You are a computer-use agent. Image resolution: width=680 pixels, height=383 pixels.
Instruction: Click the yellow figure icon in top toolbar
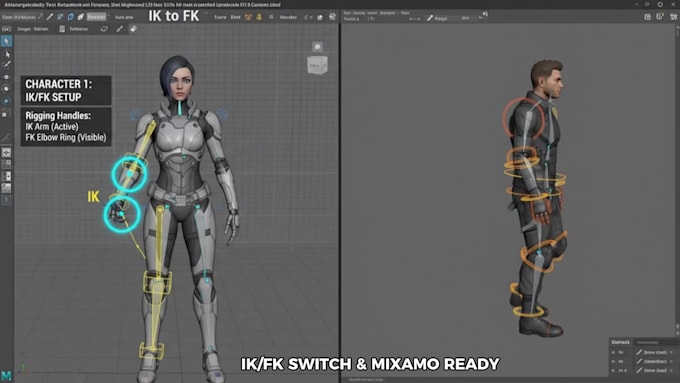259,17
